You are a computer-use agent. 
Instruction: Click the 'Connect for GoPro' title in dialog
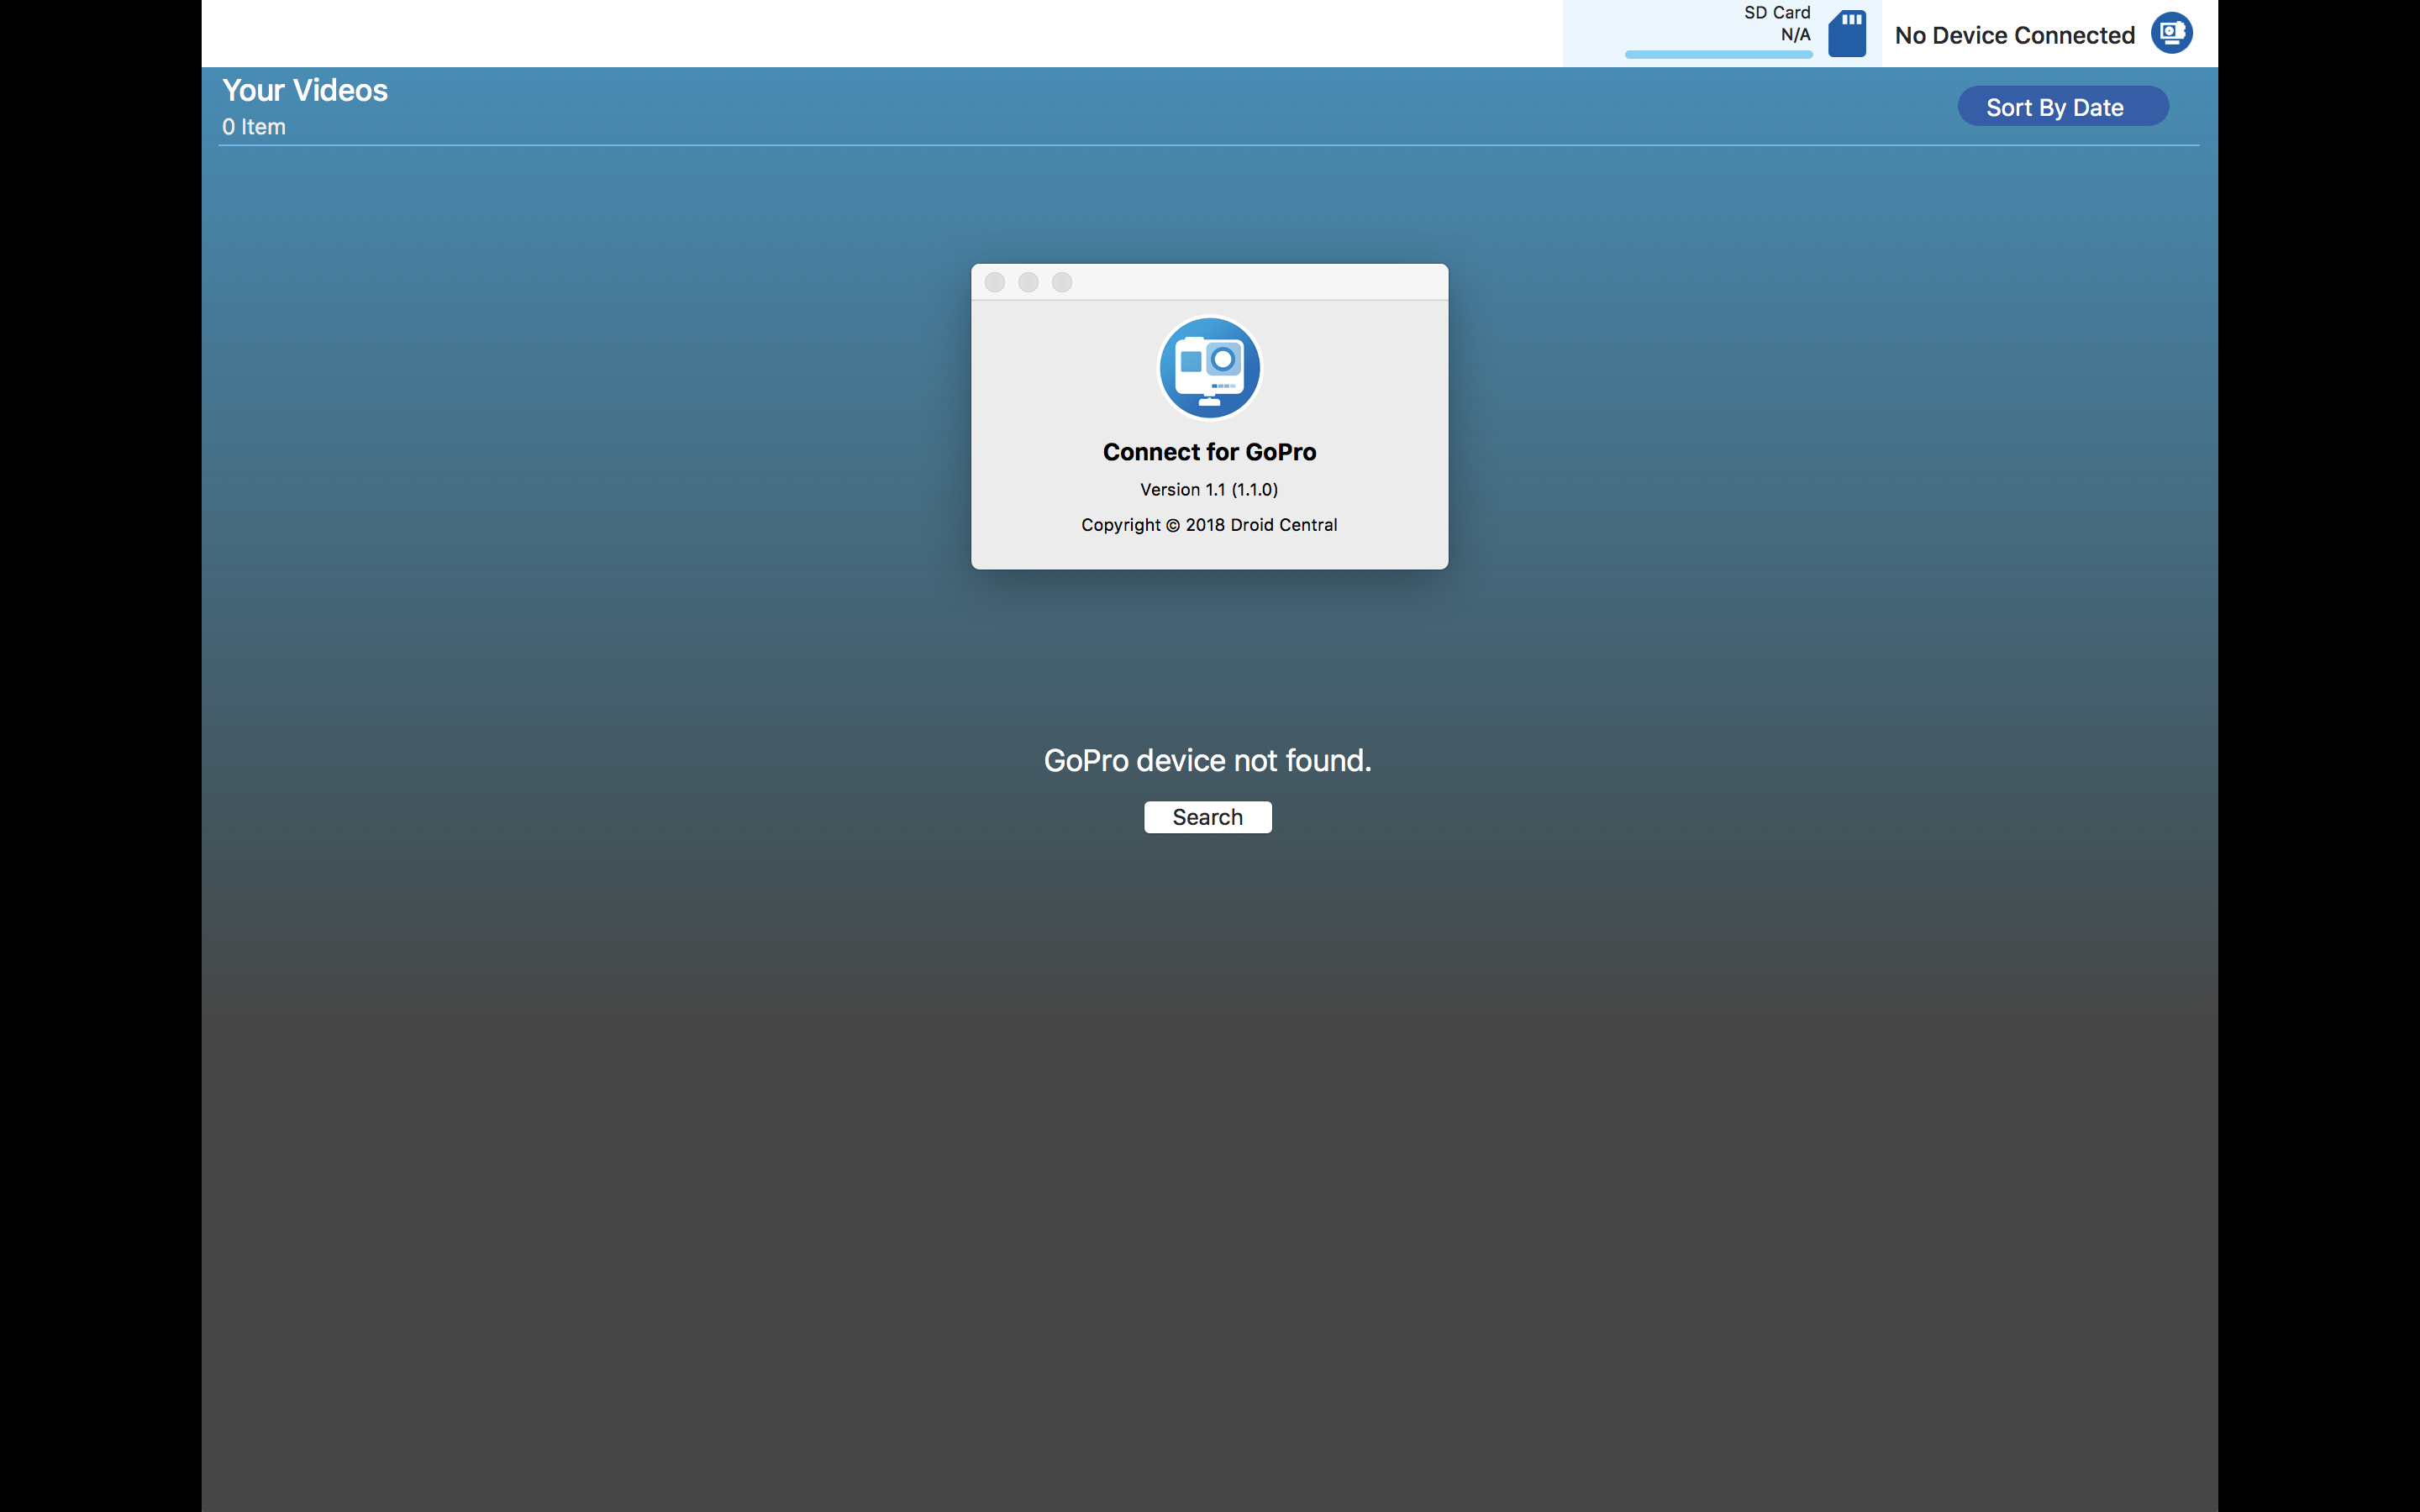click(x=1209, y=452)
